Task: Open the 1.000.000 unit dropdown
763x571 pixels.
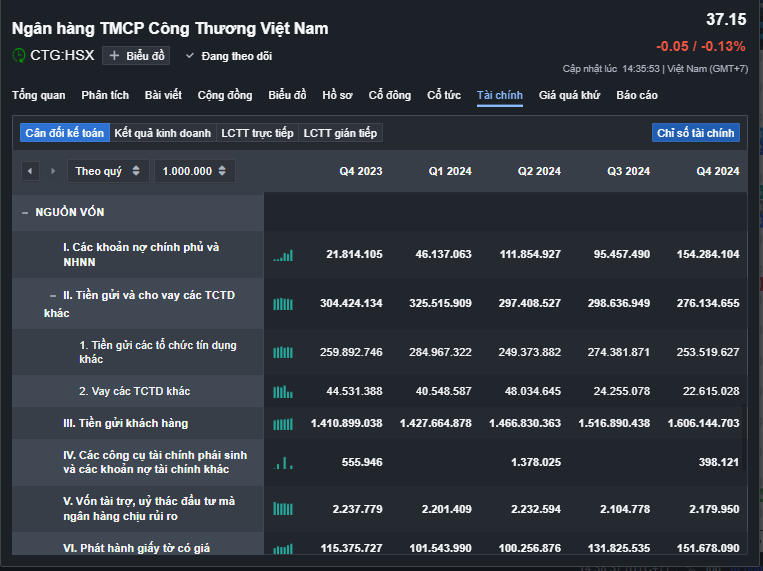Action: pyautogui.click(x=195, y=171)
